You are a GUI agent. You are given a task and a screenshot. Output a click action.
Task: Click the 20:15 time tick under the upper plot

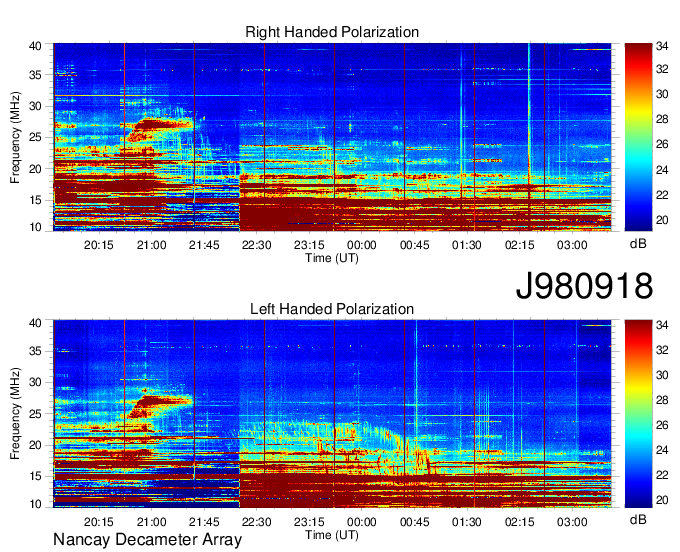click(98, 245)
